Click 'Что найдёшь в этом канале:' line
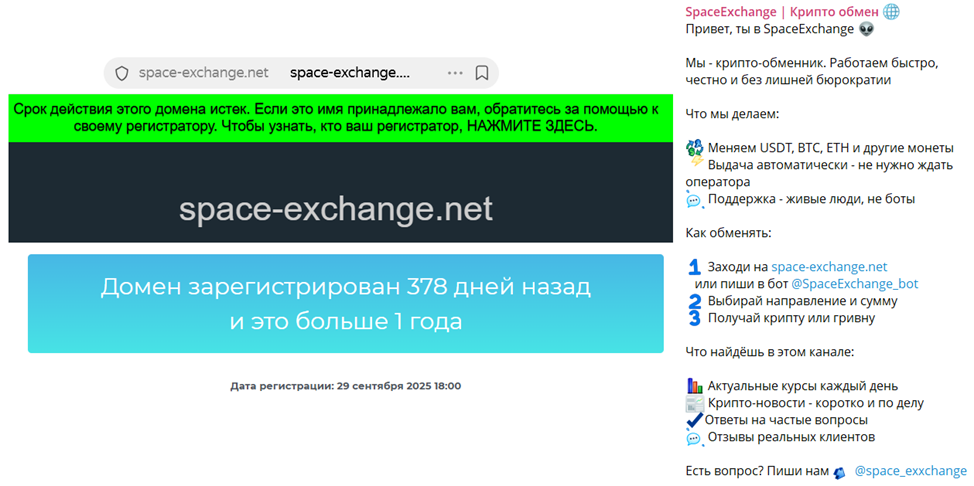Image resolution: width=974 pixels, height=486 pixels. click(770, 352)
